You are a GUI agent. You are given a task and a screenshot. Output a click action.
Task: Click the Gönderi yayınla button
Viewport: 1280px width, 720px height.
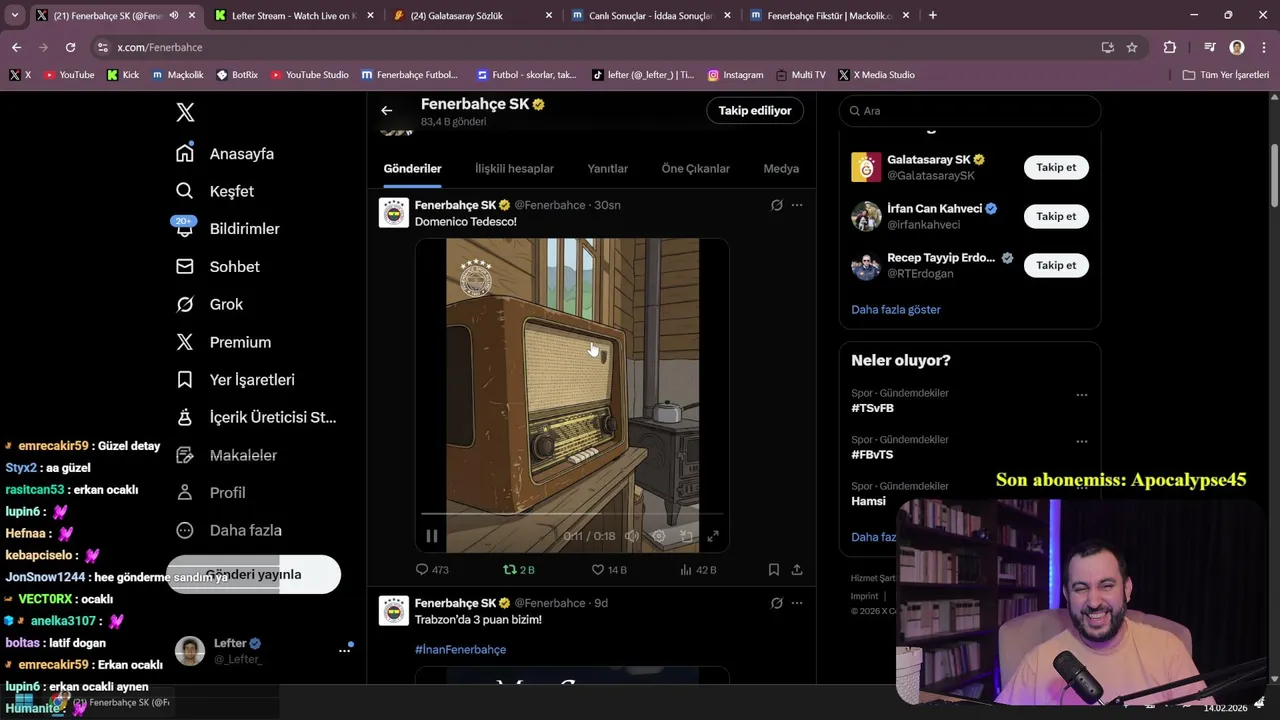coord(253,575)
